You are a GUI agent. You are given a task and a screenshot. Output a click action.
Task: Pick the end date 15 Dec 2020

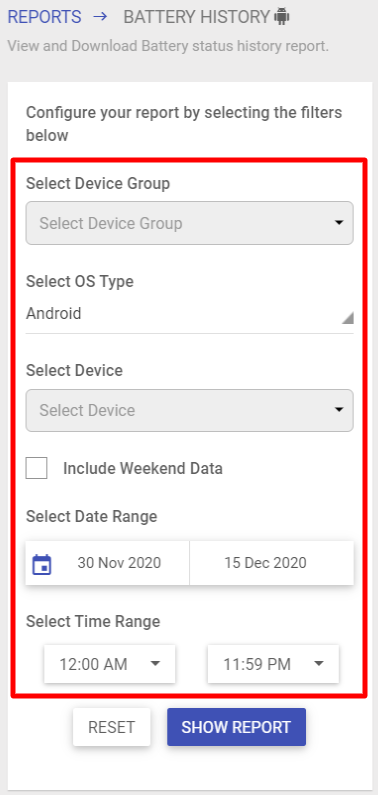pos(266,563)
